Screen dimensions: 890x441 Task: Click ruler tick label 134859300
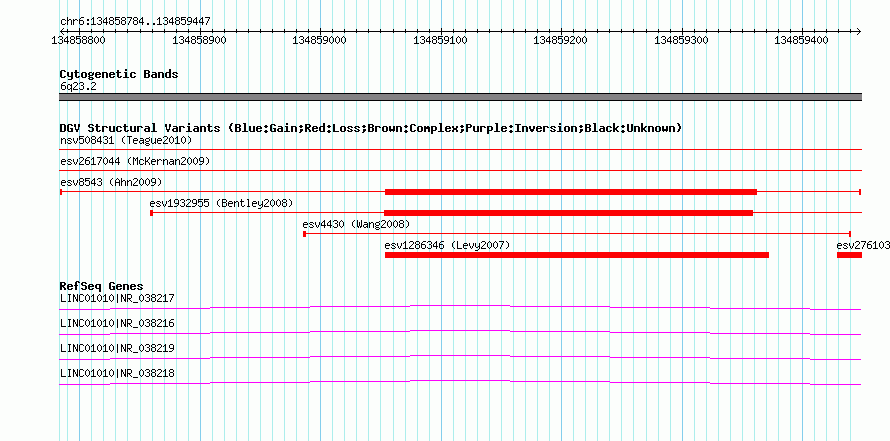click(x=682, y=40)
